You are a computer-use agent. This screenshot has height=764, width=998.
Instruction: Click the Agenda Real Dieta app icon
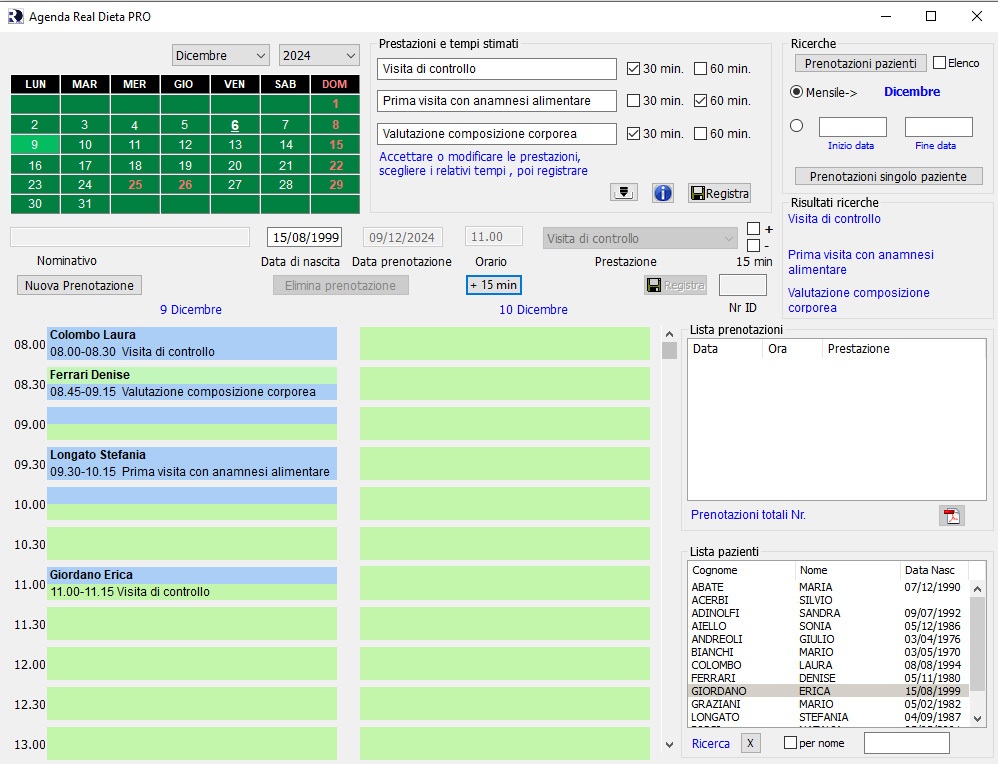click(15, 17)
